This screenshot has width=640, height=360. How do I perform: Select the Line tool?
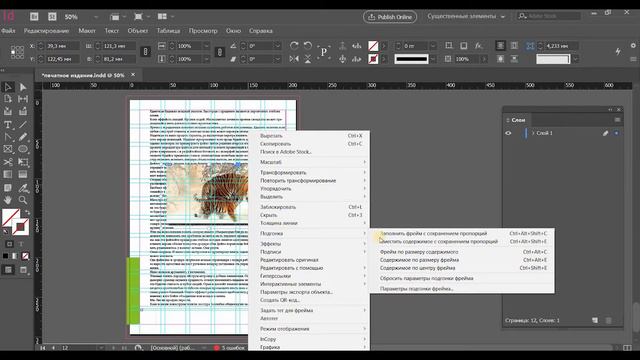[23, 125]
